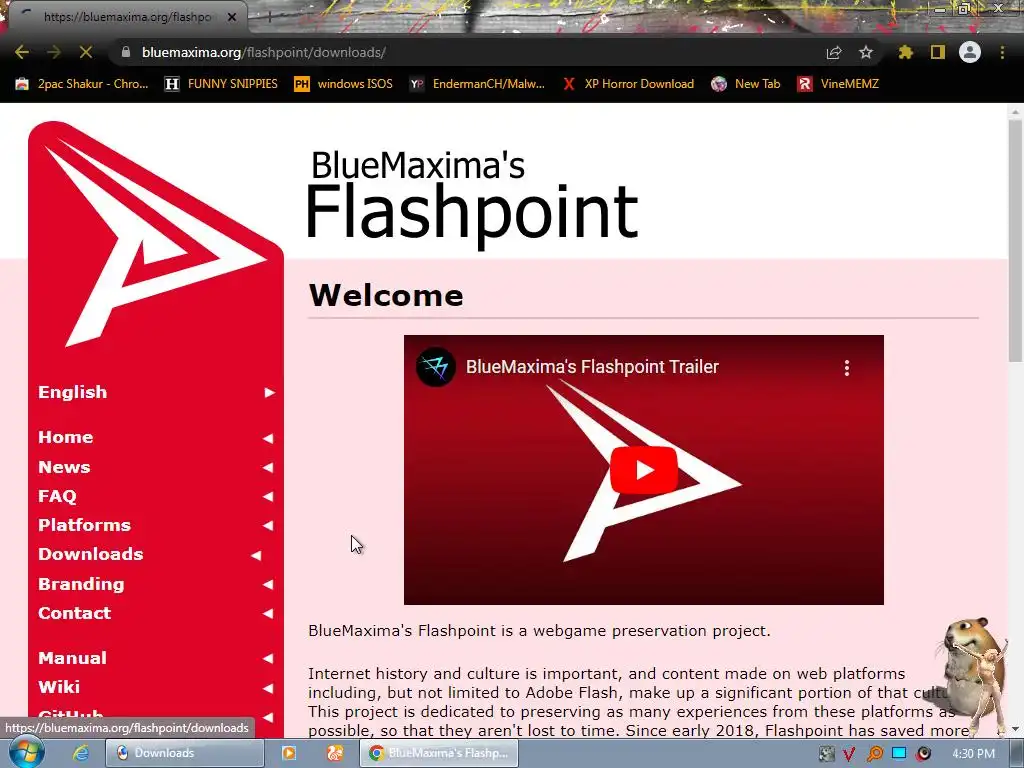Image resolution: width=1024 pixels, height=768 pixels.
Task: Click the arrow beside Contact
Action: point(268,614)
